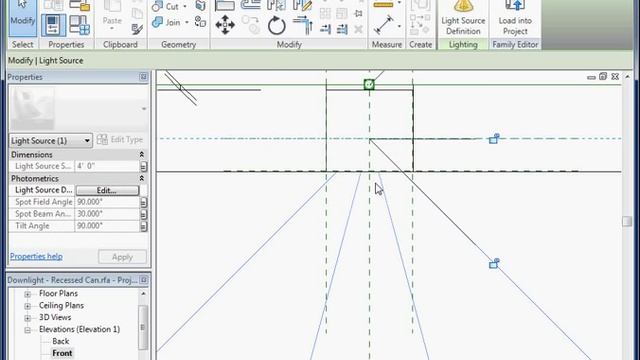Collapse the Dimensions section
The height and width of the screenshot is (360, 640).
(x=142, y=155)
